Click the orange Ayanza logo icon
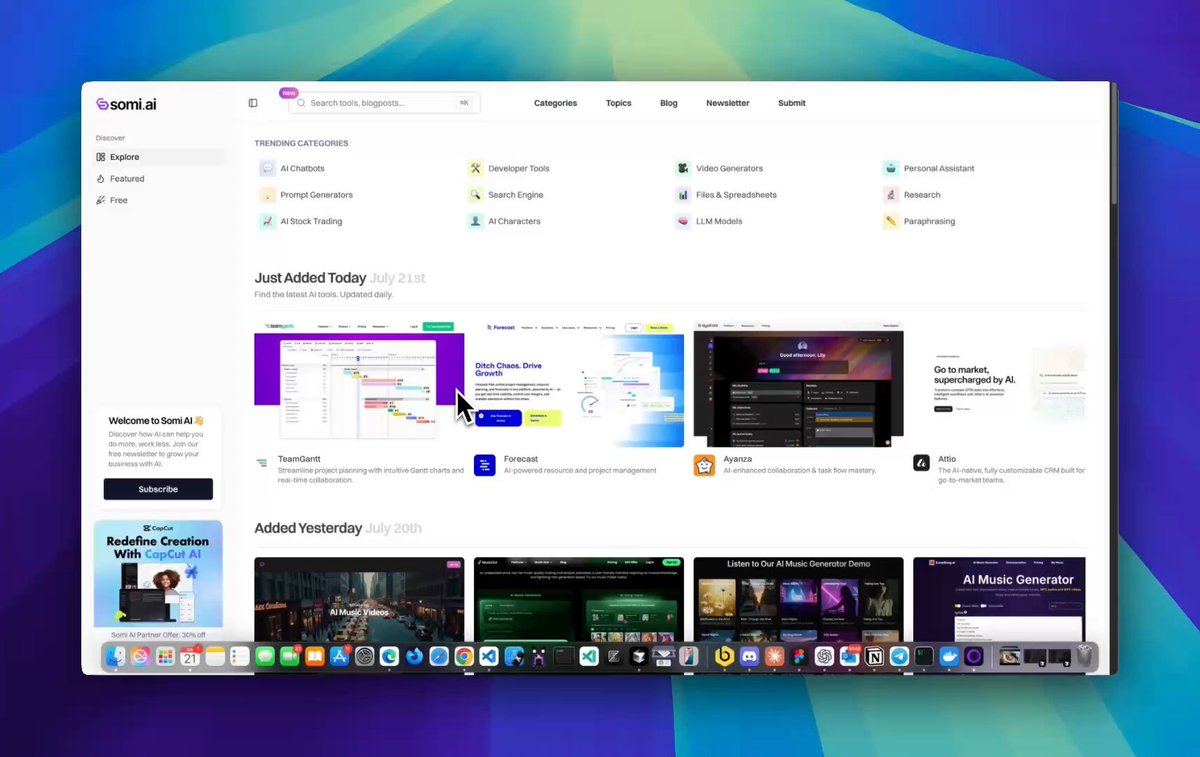The height and width of the screenshot is (757, 1200). pos(704,465)
